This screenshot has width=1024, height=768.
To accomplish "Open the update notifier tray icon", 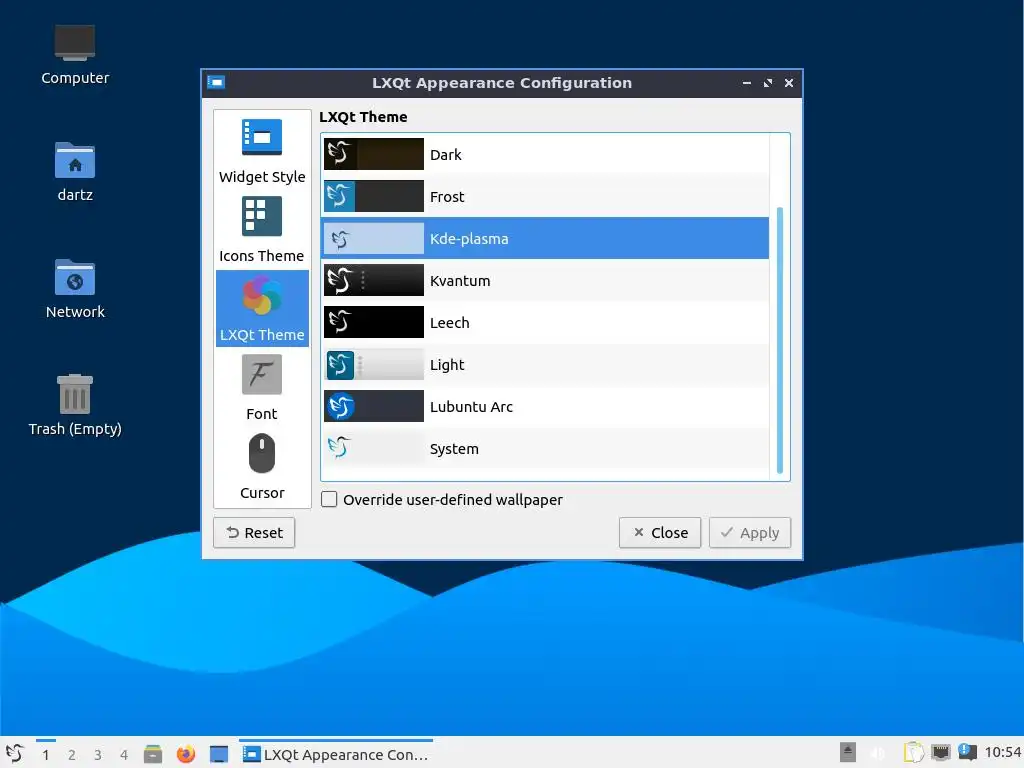I will point(967,752).
